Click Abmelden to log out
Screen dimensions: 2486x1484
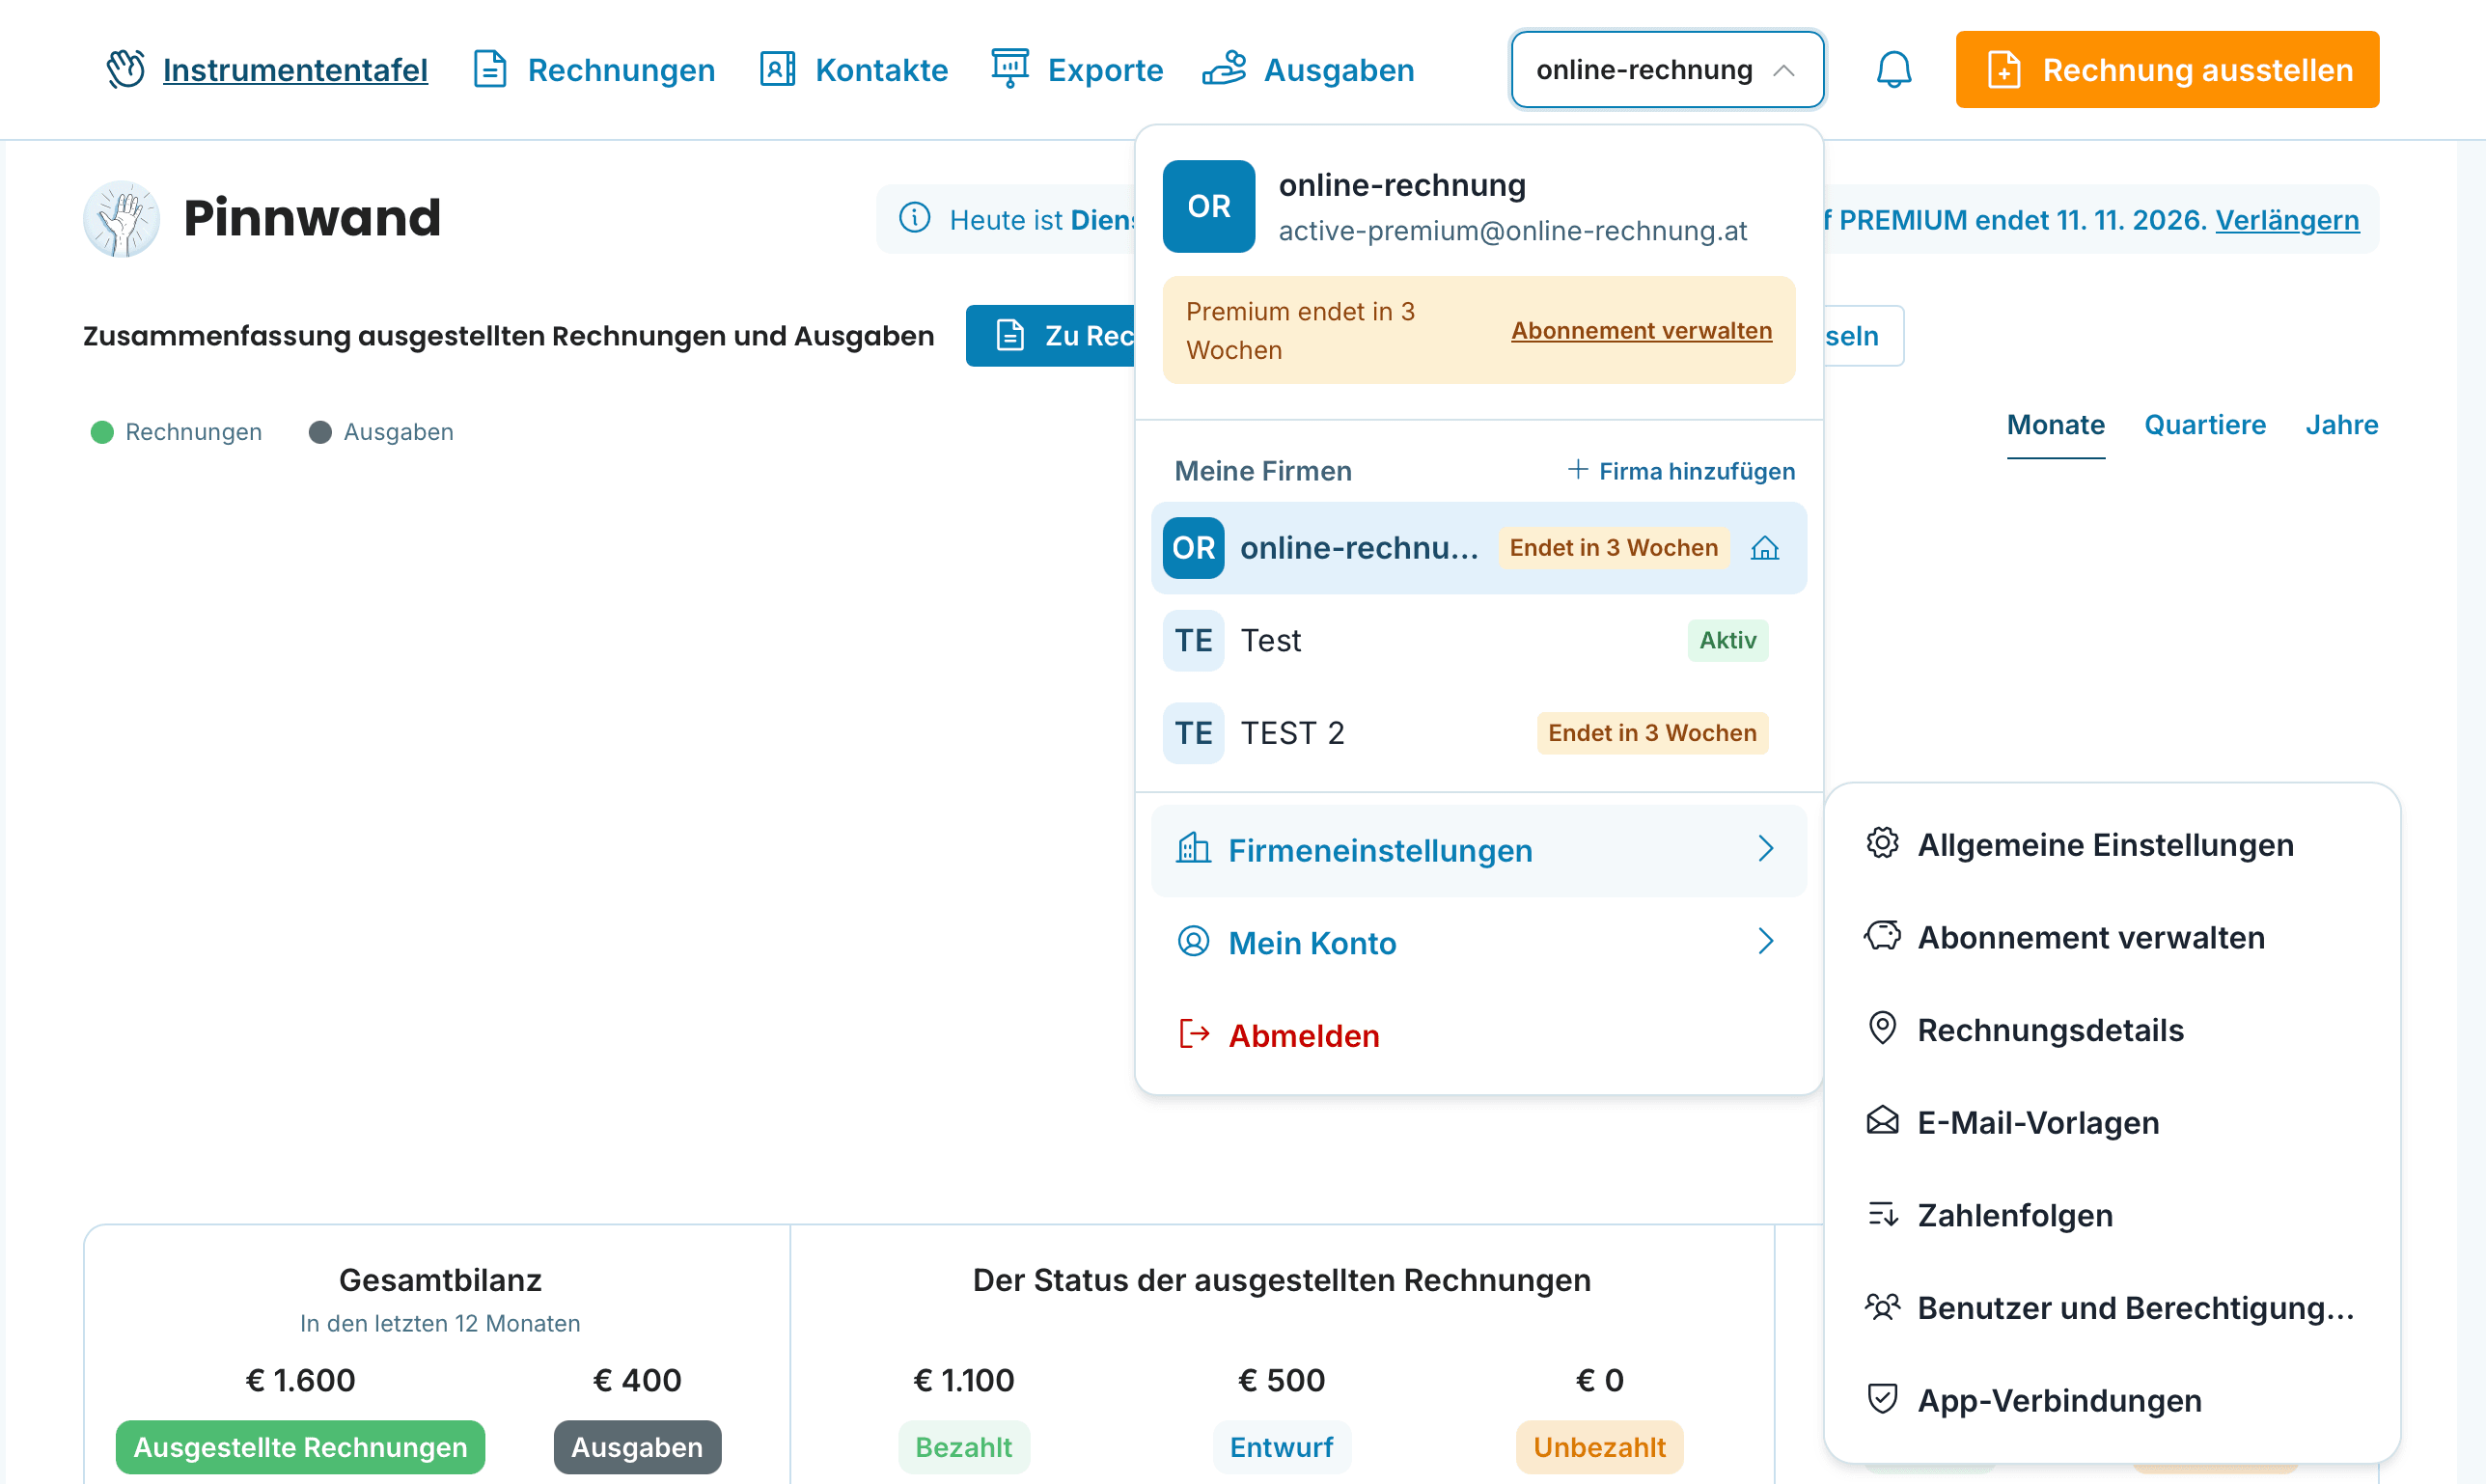tap(1478, 1035)
